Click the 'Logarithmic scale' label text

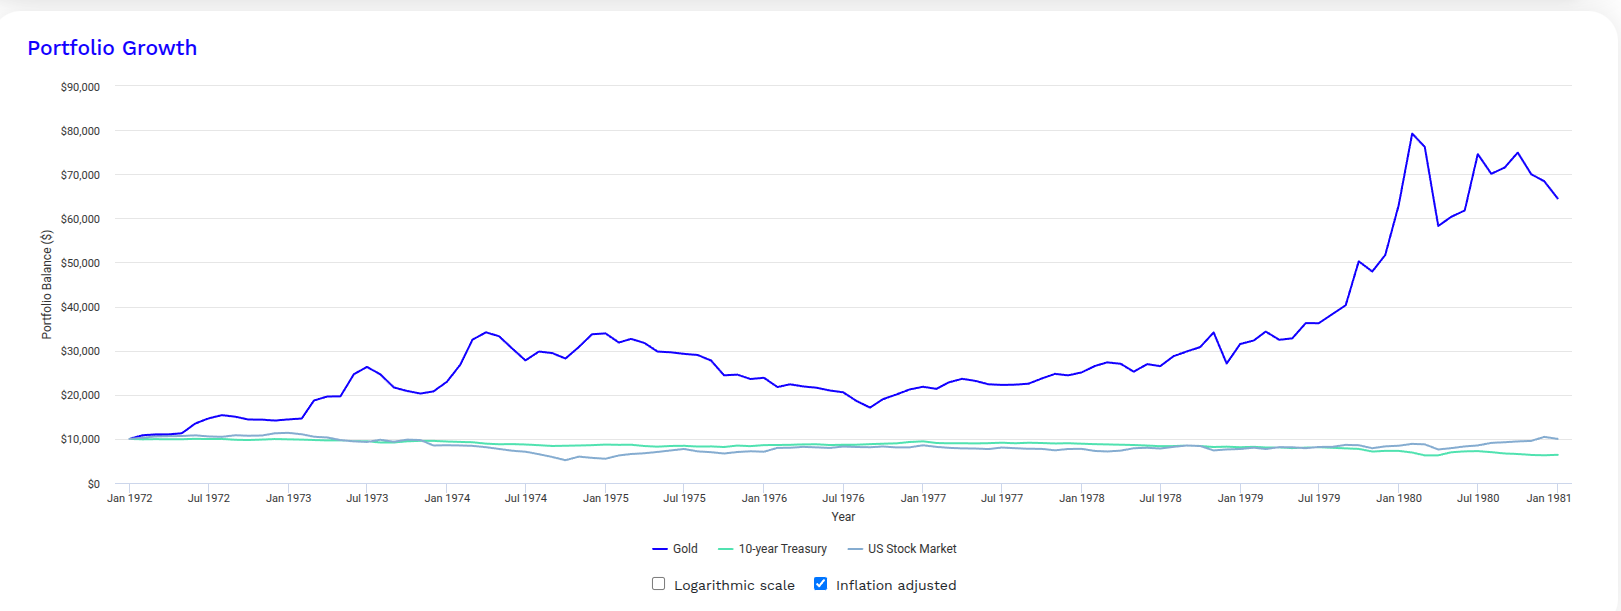[734, 586]
